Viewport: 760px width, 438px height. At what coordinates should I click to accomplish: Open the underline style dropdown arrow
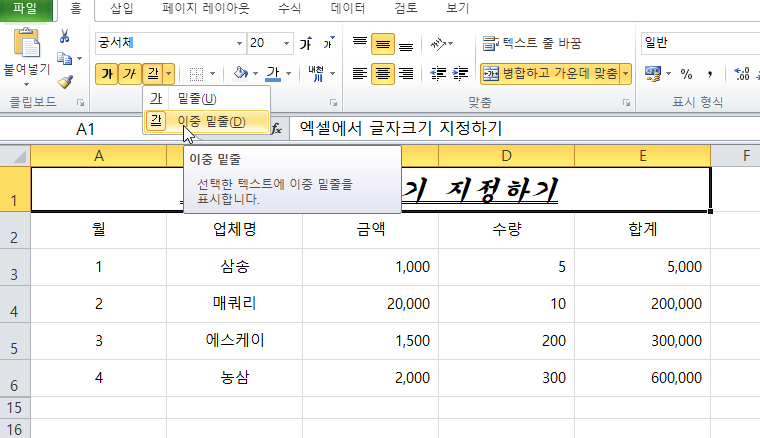point(169,74)
